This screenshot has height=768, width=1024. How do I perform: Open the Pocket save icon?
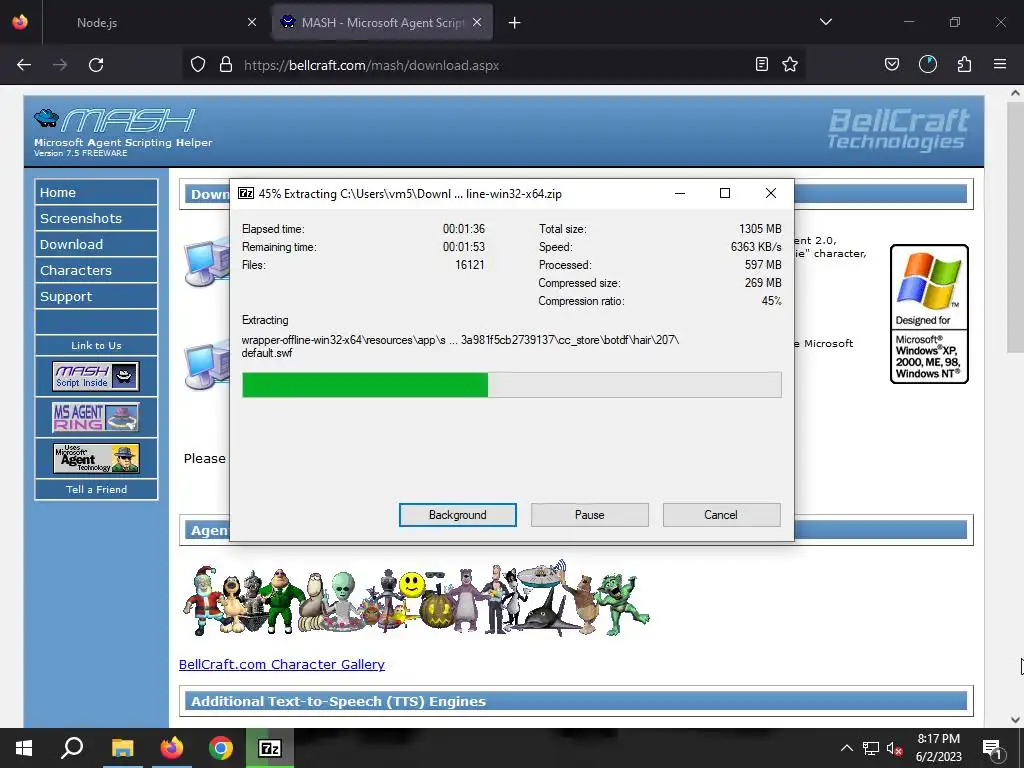[x=891, y=65]
